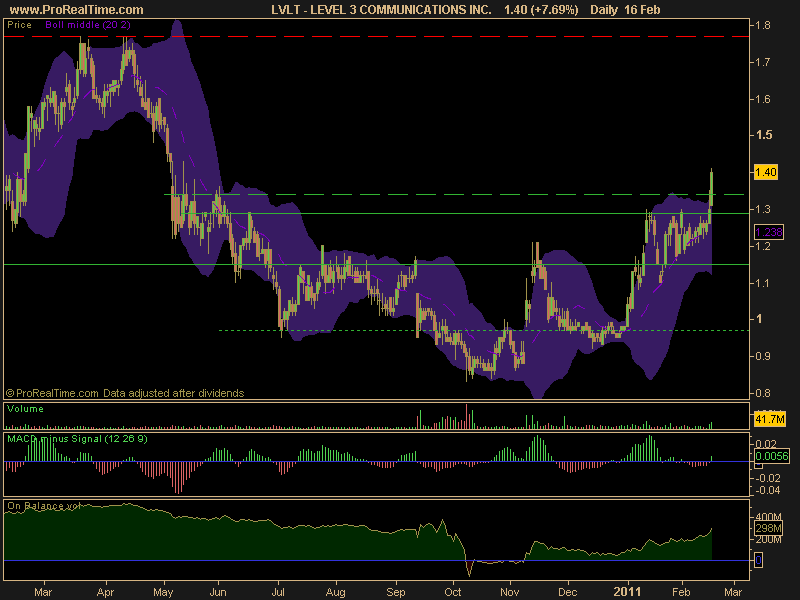Click the Daily 16 Feb timeframe label

tap(625, 10)
